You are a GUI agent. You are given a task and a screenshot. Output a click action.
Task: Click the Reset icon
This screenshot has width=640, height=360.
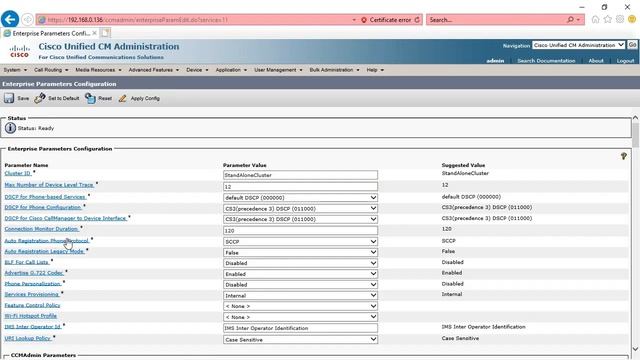(x=90, y=98)
